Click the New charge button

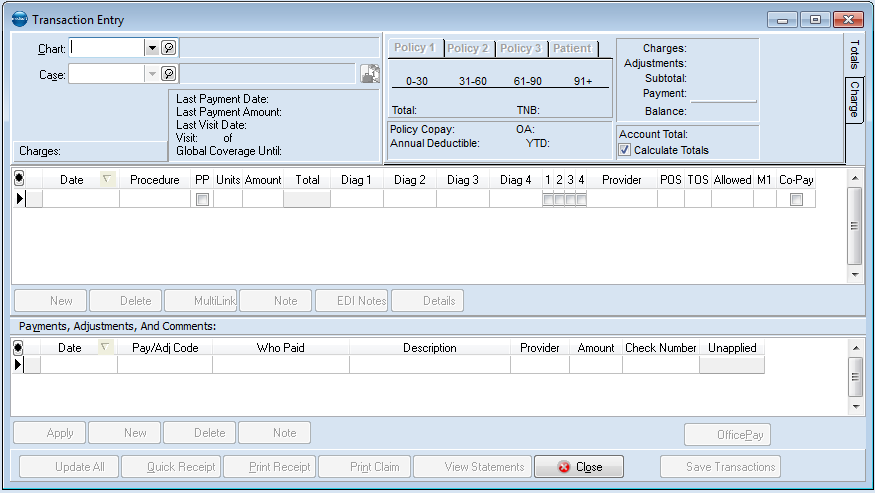(50, 300)
